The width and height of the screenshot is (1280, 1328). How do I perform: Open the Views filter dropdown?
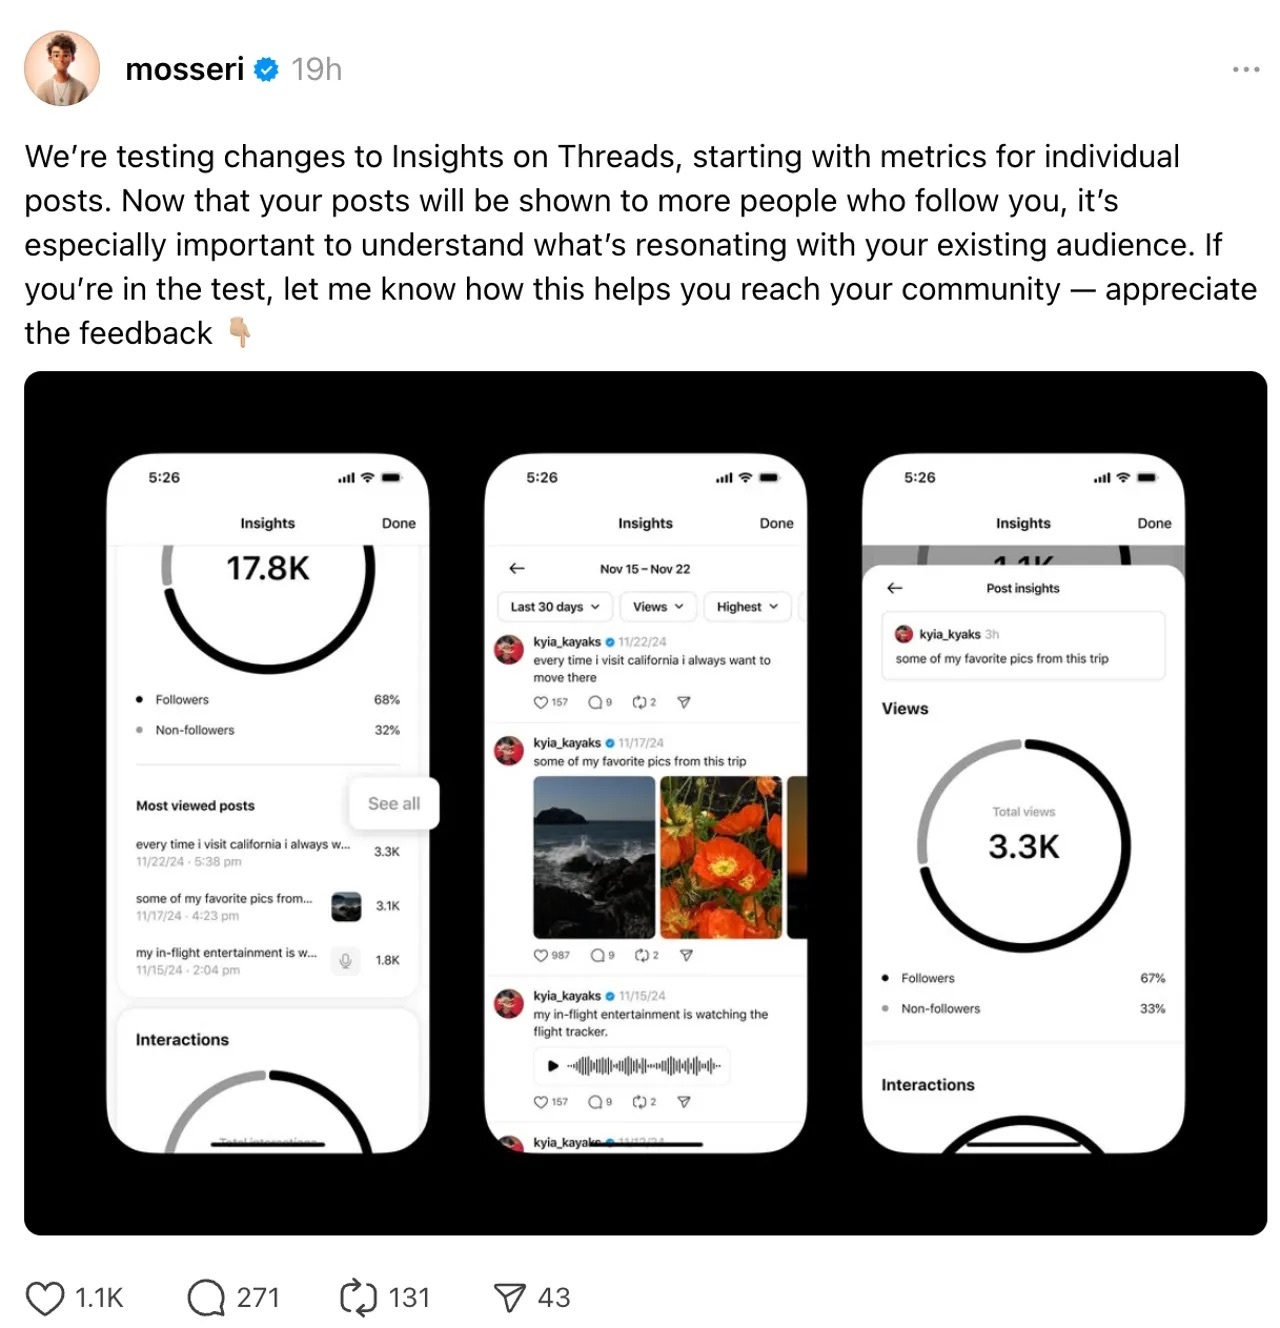tap(658, 606)
